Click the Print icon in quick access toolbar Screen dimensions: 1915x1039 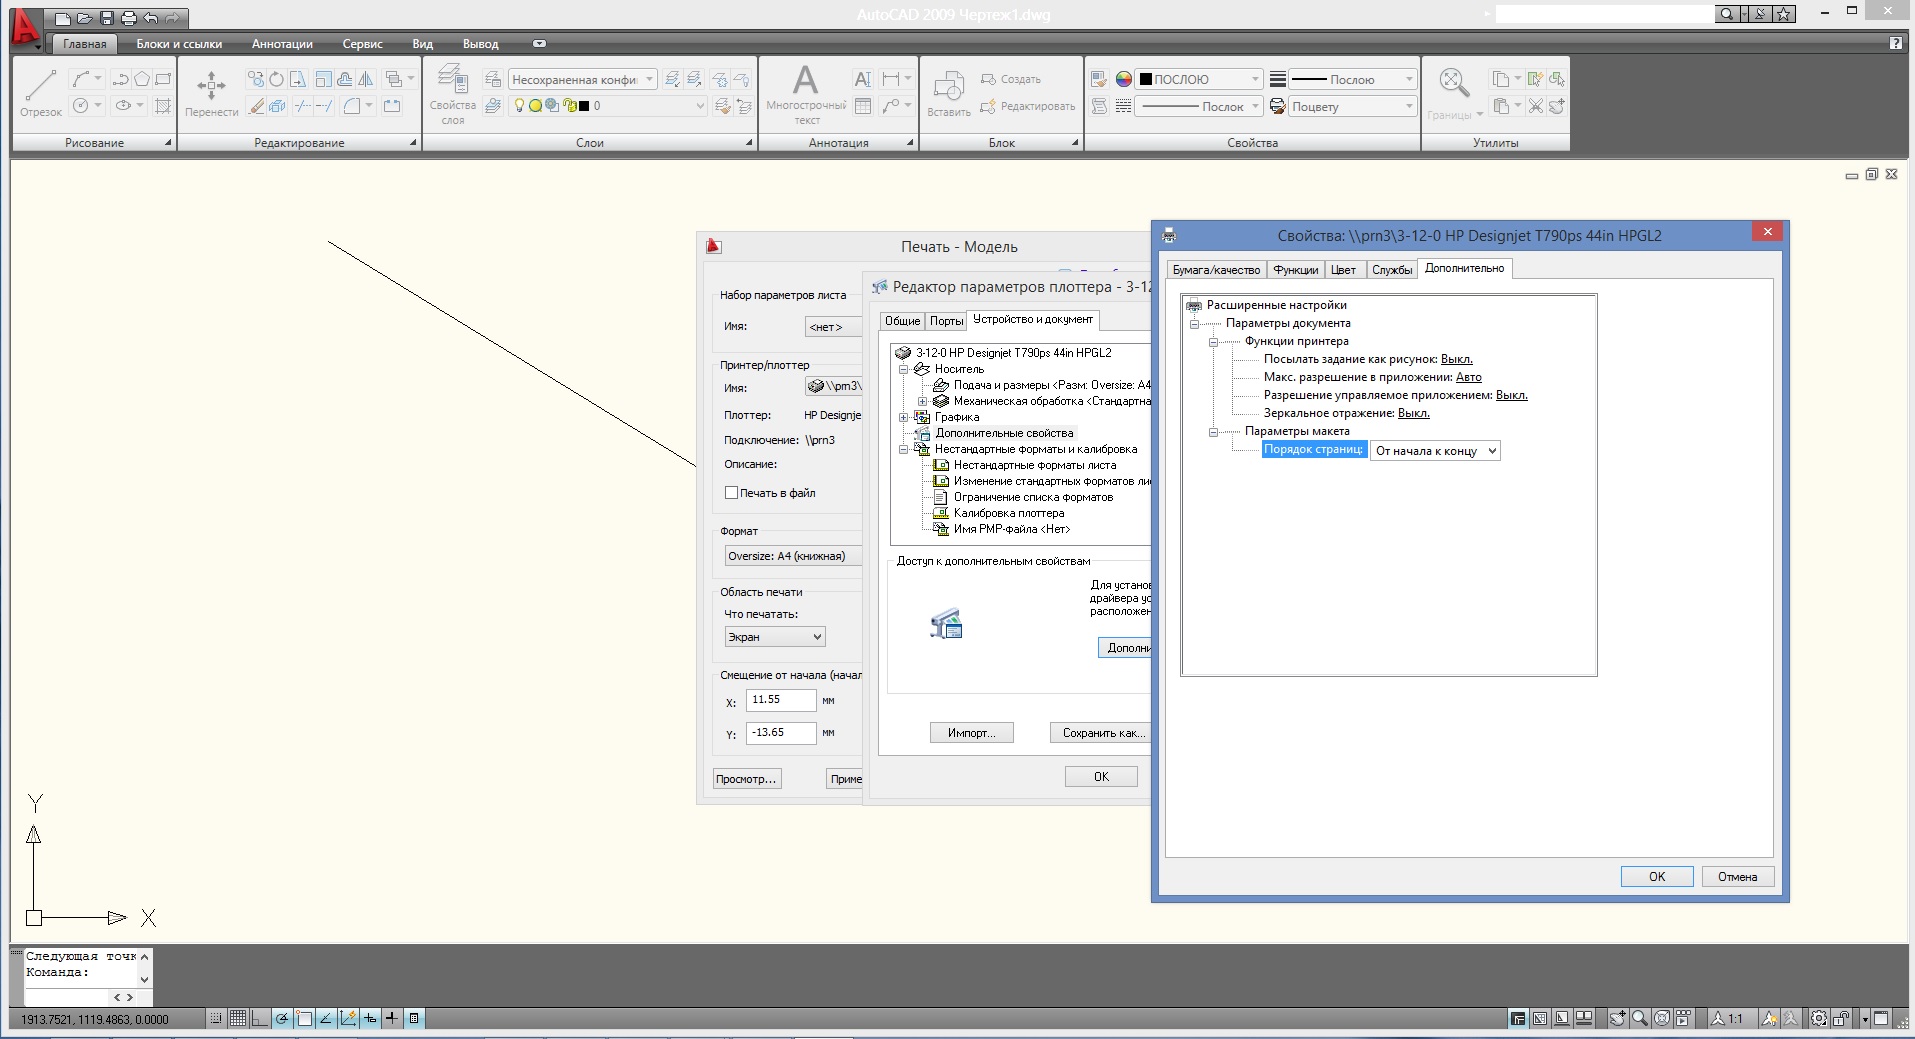point(129,18)
